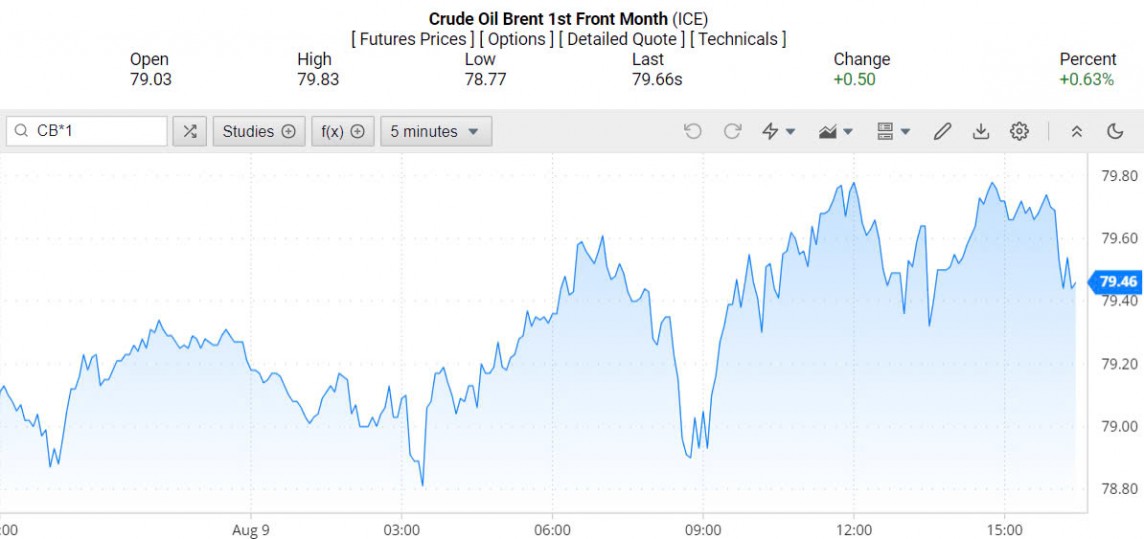Open the Futures Prices link
This screenshot has height=539, width=1144.
click(414, 39)
